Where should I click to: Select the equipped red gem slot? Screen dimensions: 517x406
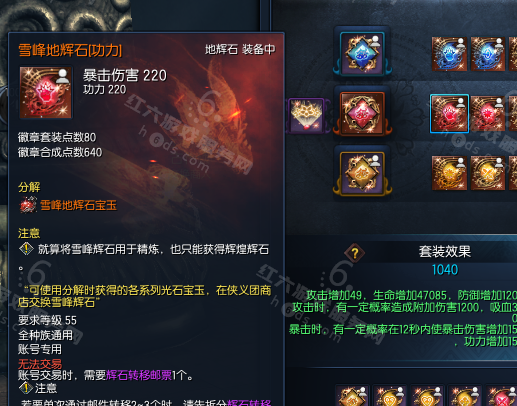(x=362, y=113)
